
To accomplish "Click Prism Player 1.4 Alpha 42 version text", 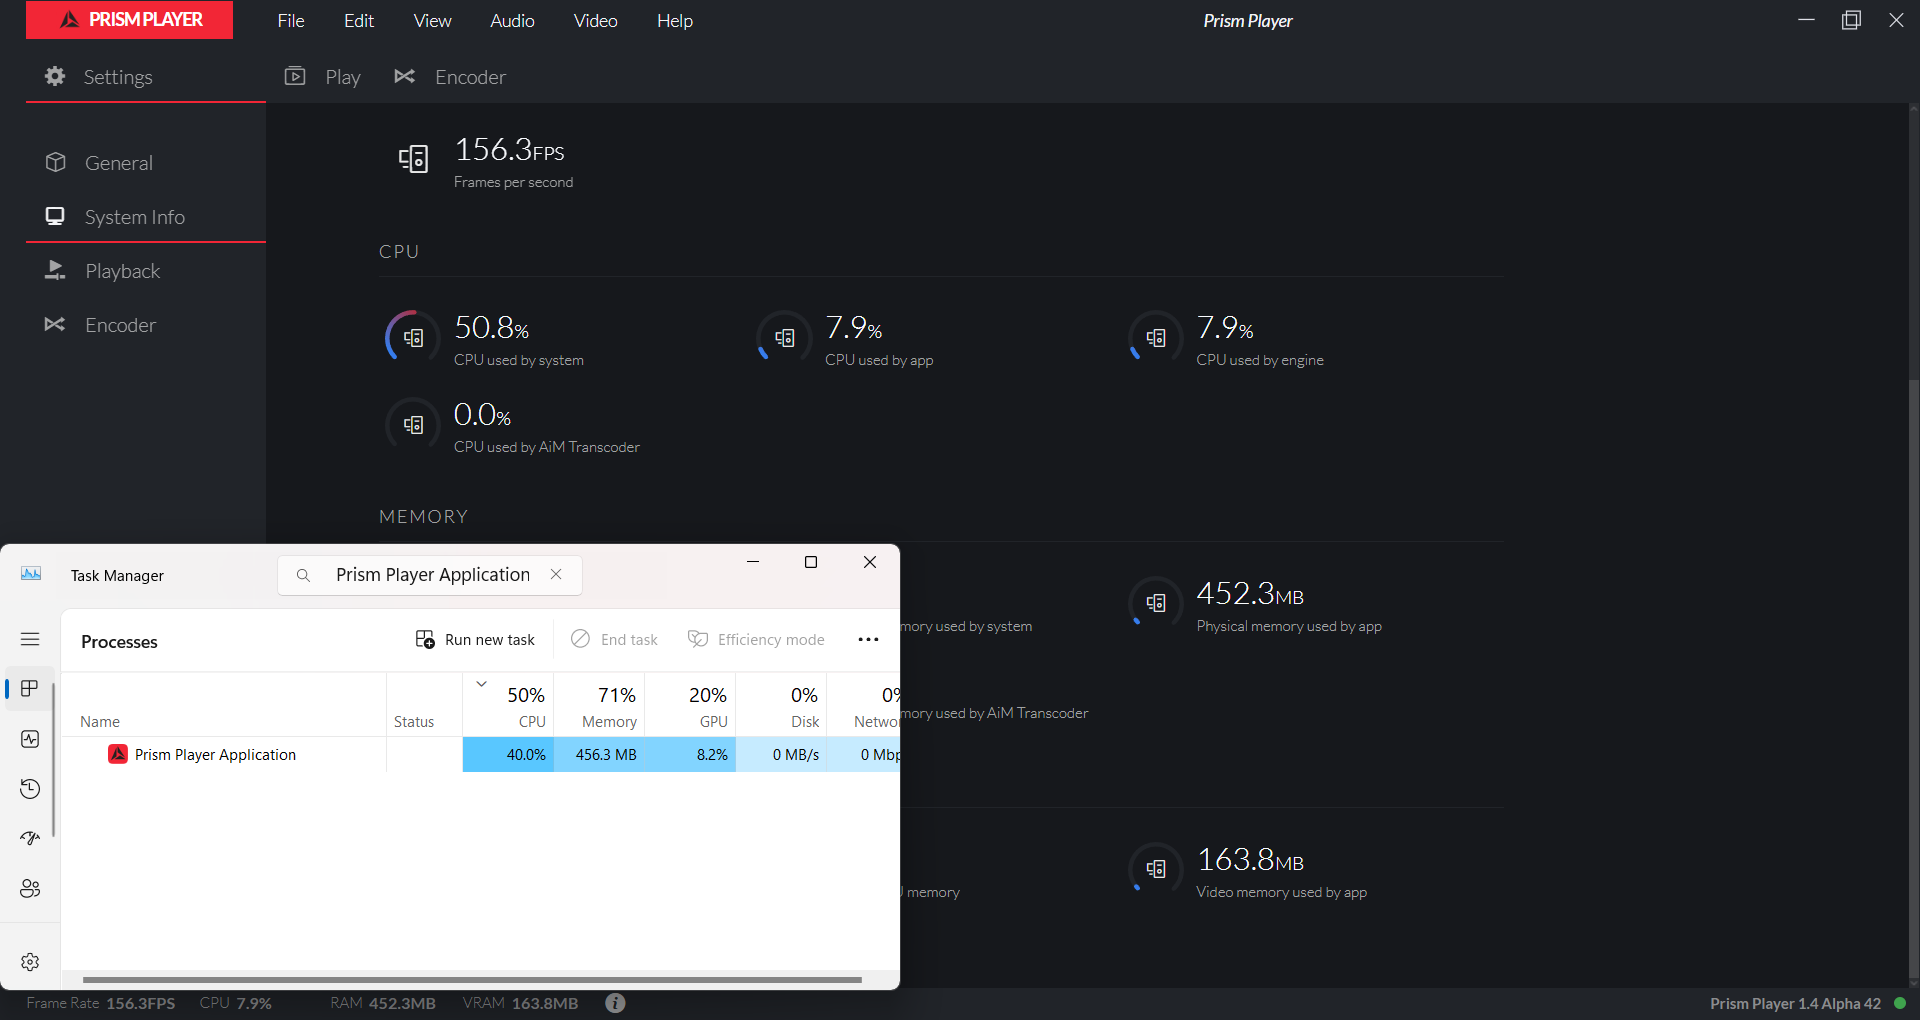I will 1795,1003.
